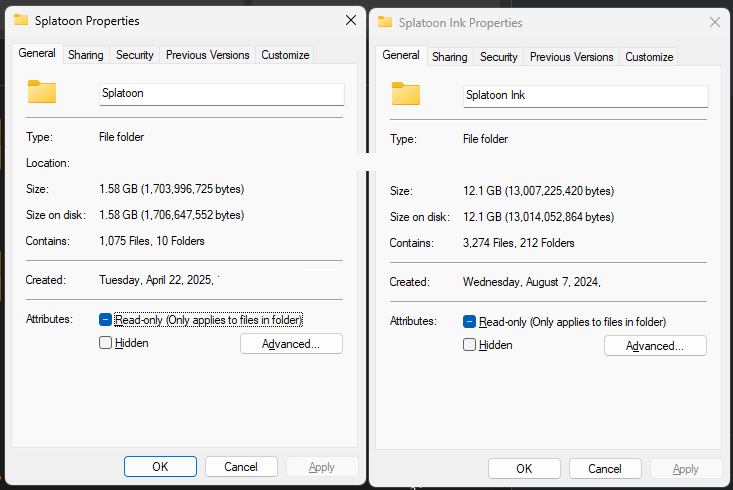Open Sharing tab in Splatoon Ink Properties
Viewport: 733px width, 490px height.
449,57
